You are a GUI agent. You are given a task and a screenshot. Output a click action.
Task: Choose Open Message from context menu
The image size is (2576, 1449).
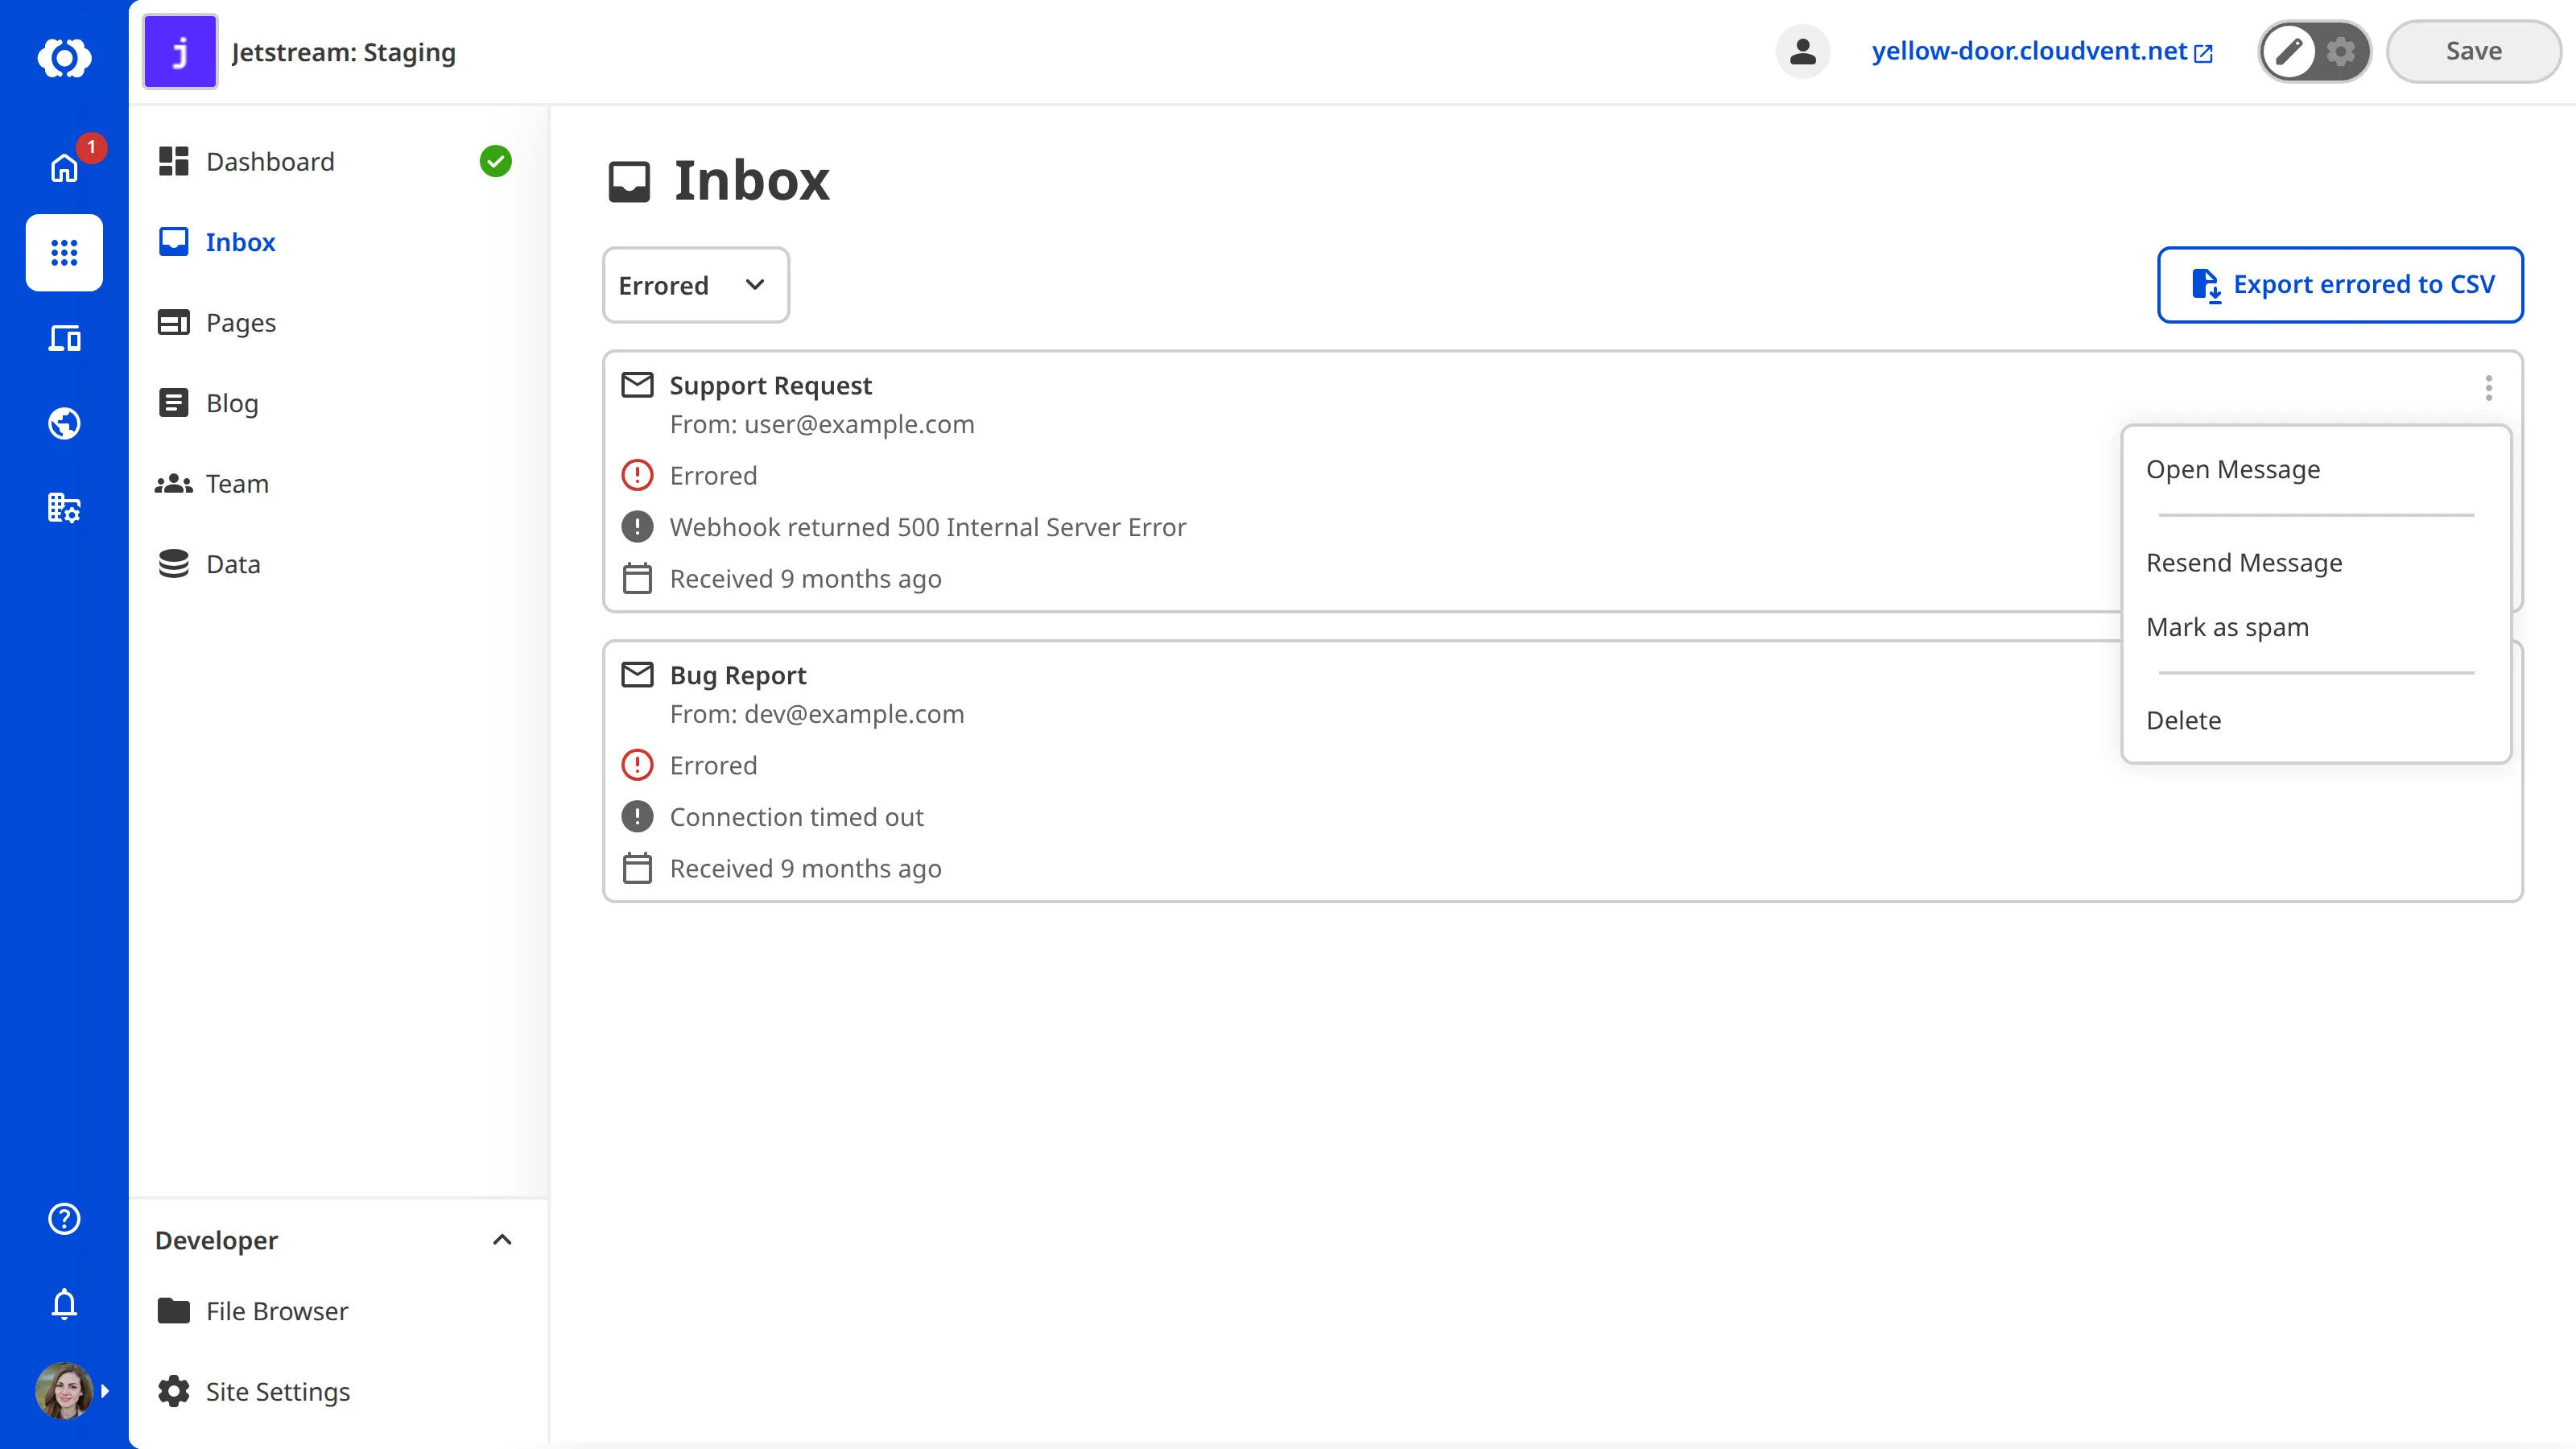(x=2316, y=469)
